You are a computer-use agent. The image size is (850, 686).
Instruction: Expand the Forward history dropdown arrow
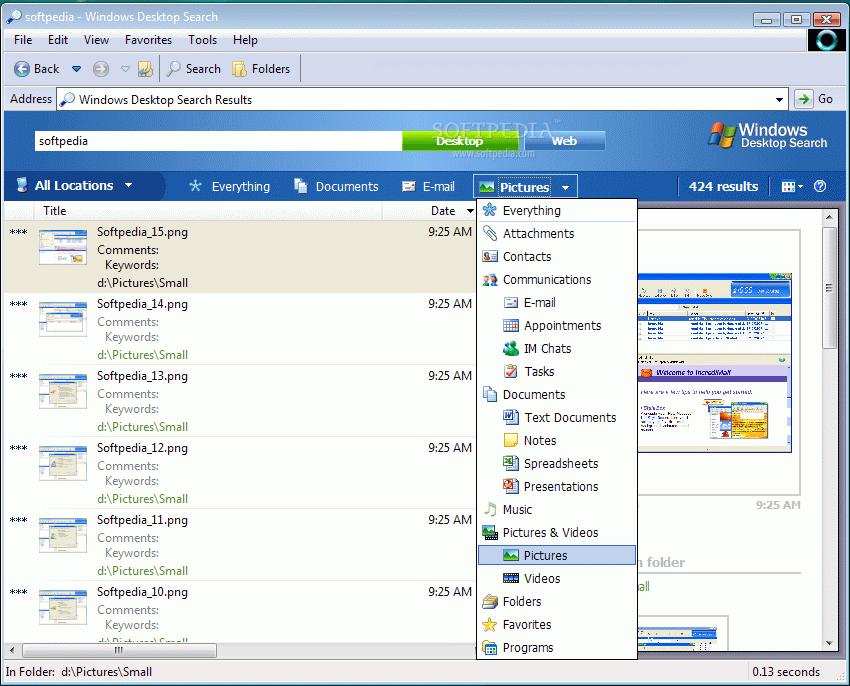coord(125,69)
